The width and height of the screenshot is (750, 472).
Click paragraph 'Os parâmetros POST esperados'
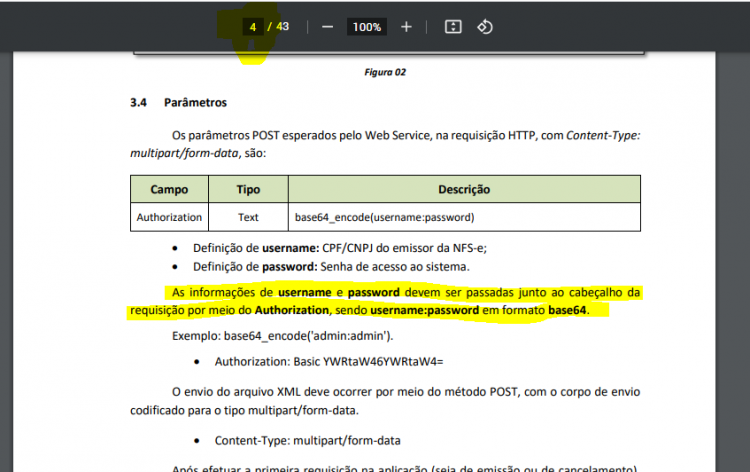point(385,144)
